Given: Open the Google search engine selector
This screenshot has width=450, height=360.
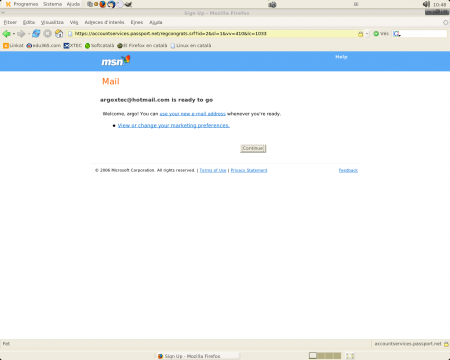Looking at the screenshot, I should point(397,34).
